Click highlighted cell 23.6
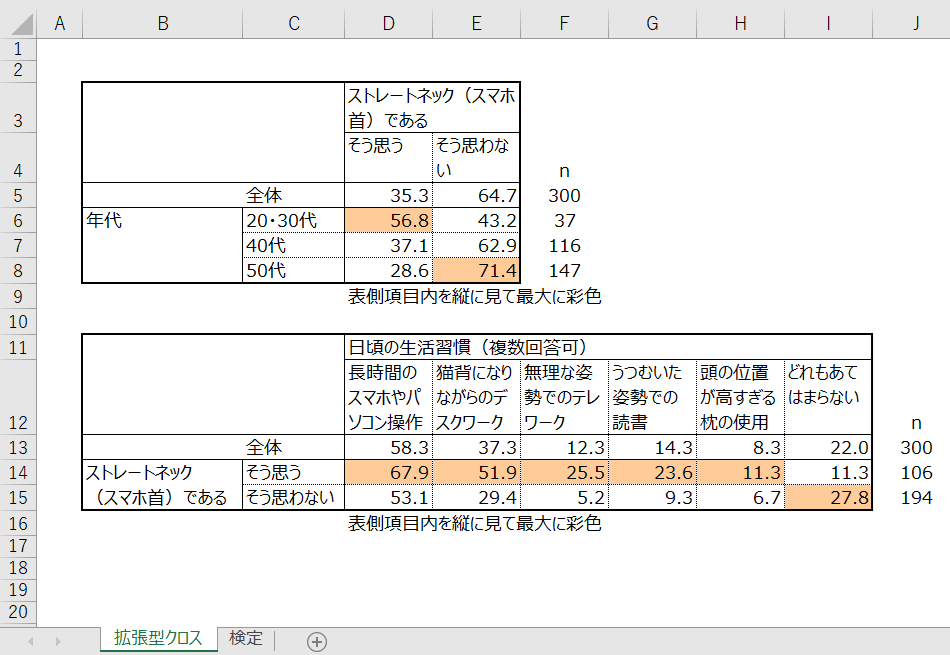The height and width of the screenshot is (655, 950). [653, 473]
